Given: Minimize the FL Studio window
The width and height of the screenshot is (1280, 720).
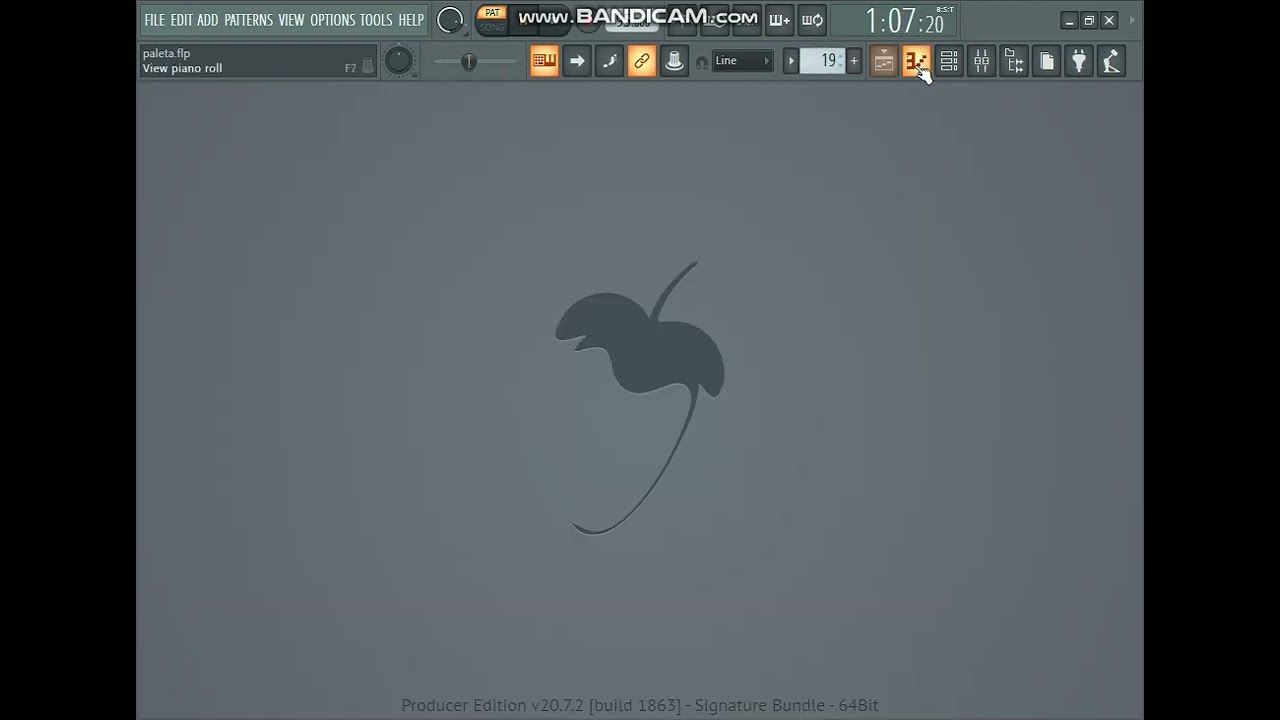Looking at the screenshot, I should point(1069,20).
